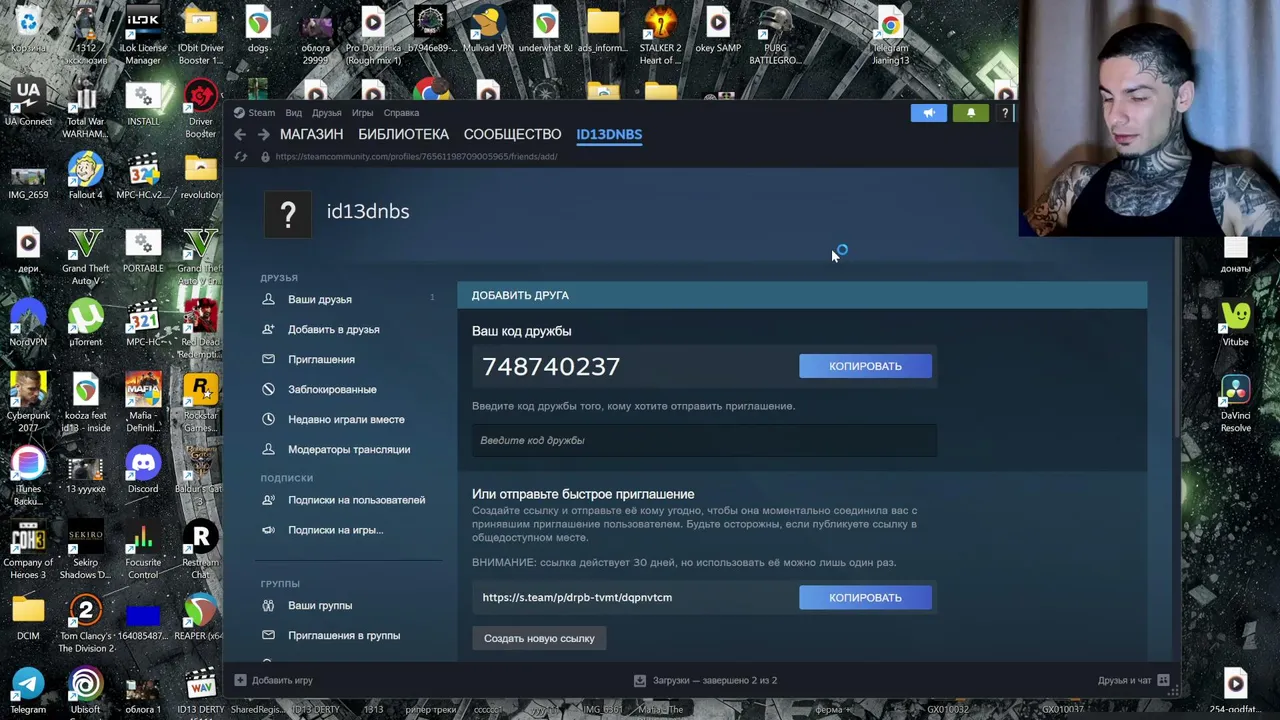Open the Steam menu in the title bar
Image resolution: width=1280 pixels, height=720 pixels.
pos(255,113)
